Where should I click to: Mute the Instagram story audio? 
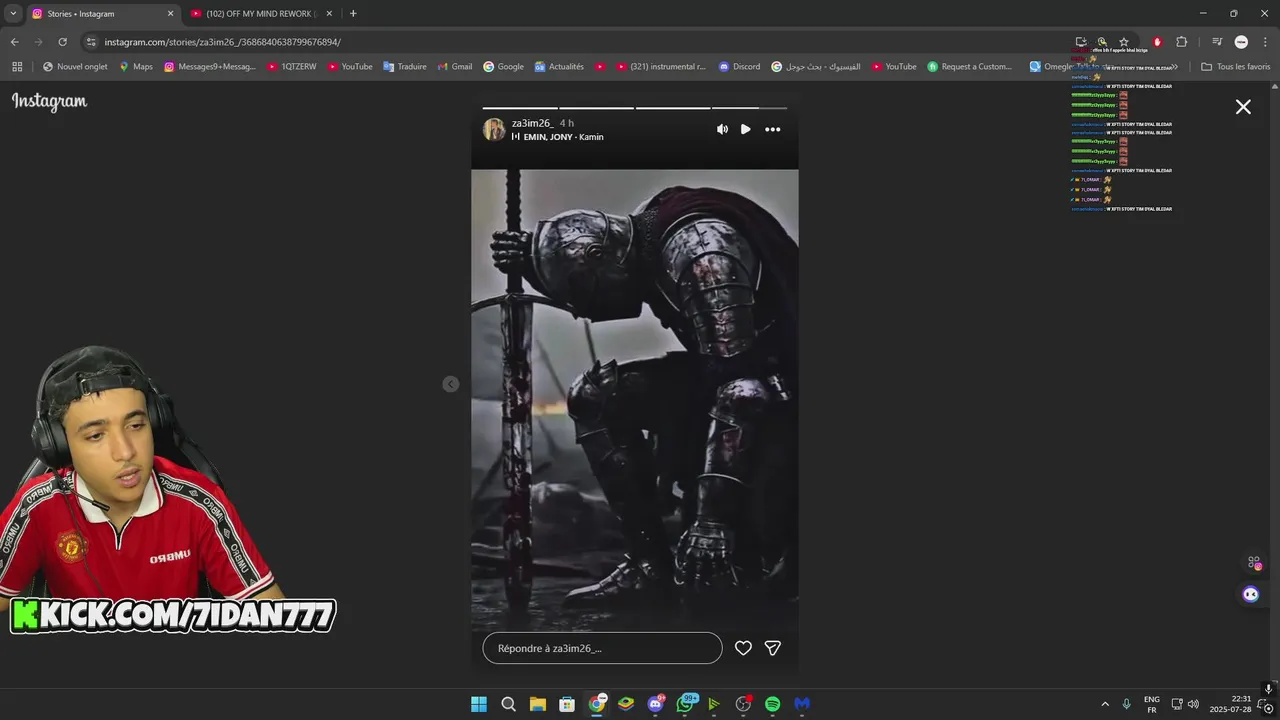722,129
